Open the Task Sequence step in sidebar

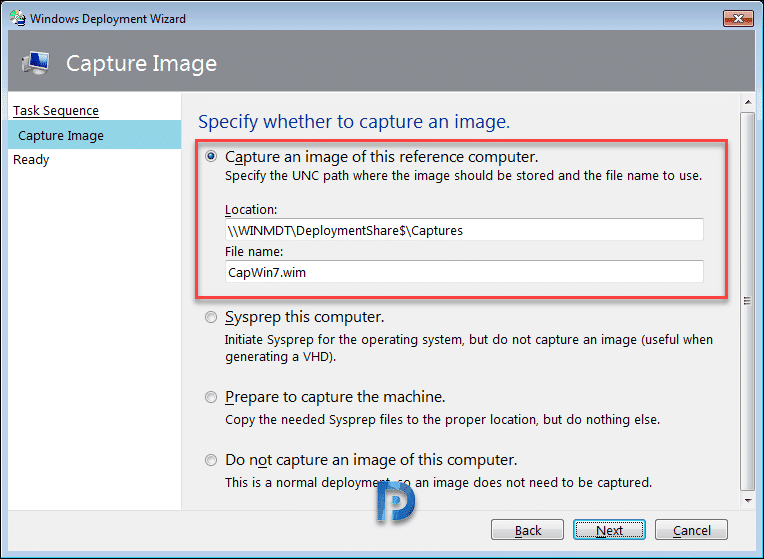[56, 111]
